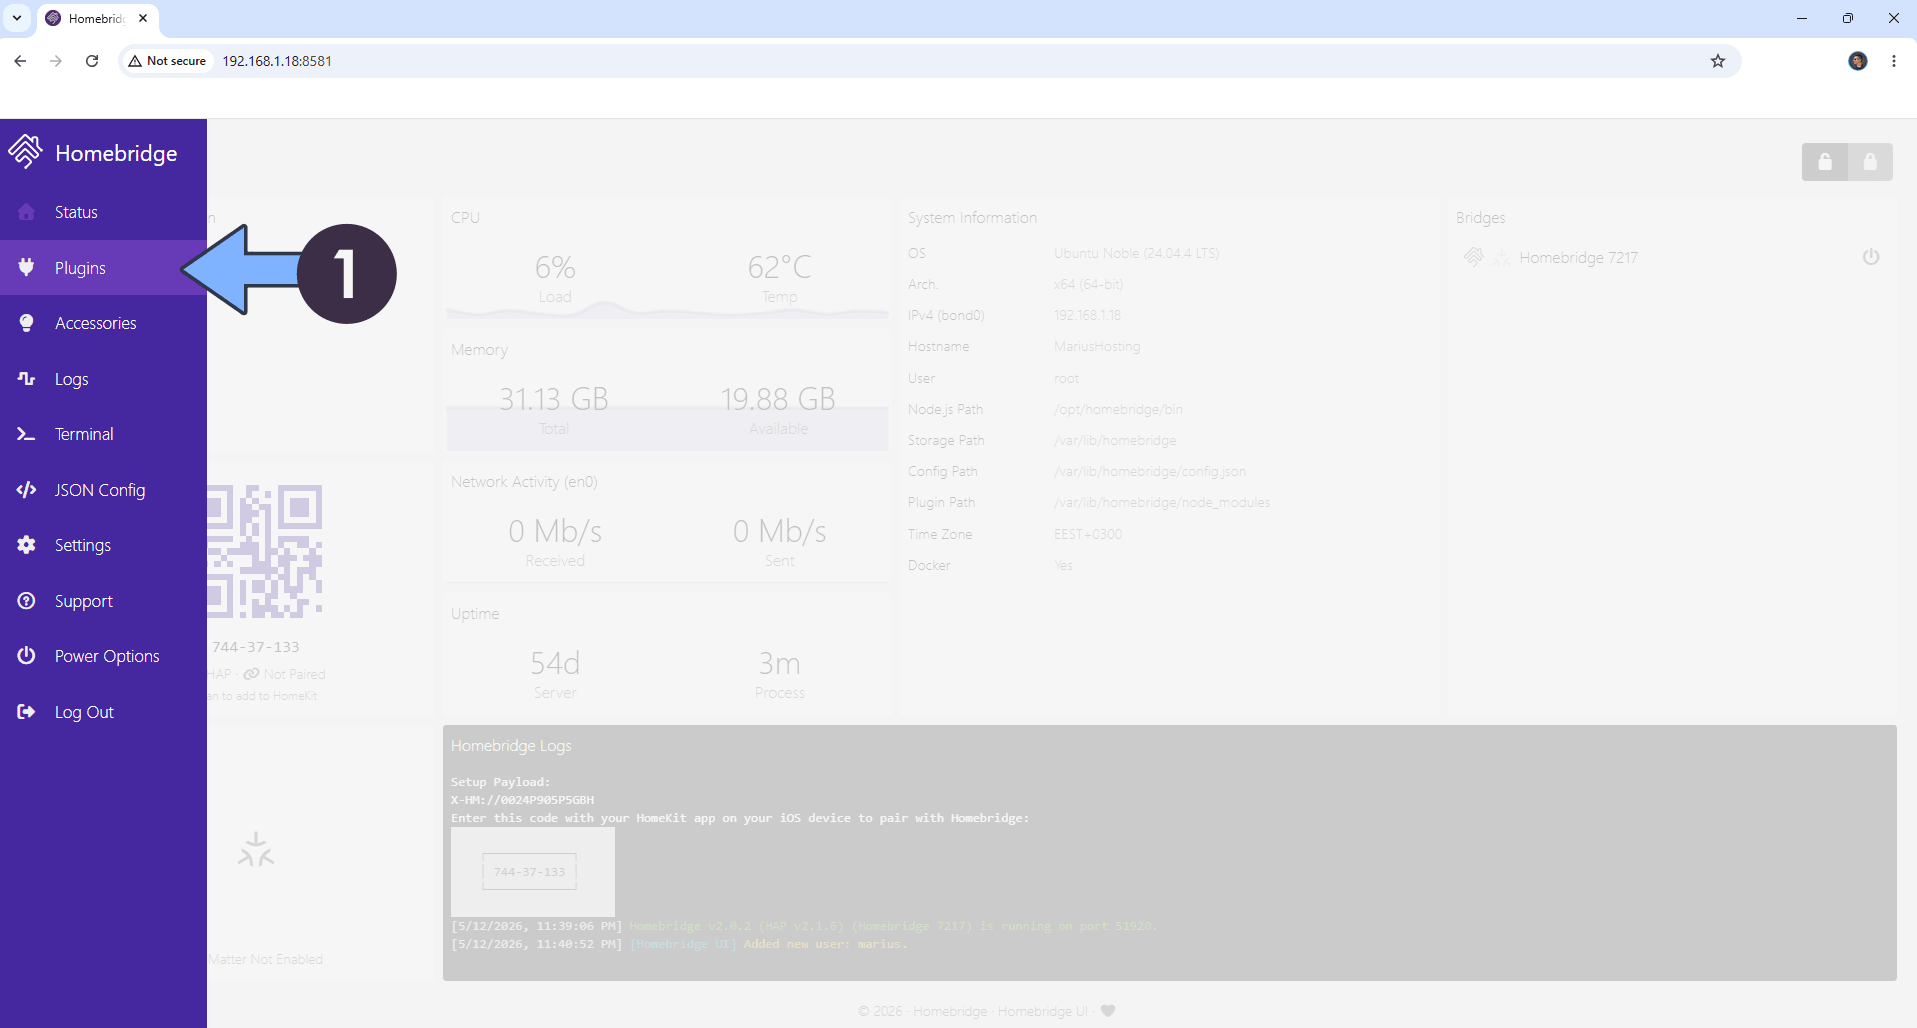Bookmark this page with the star icon
This screenshot has width=1917, height=1028.
[1718, 61]
